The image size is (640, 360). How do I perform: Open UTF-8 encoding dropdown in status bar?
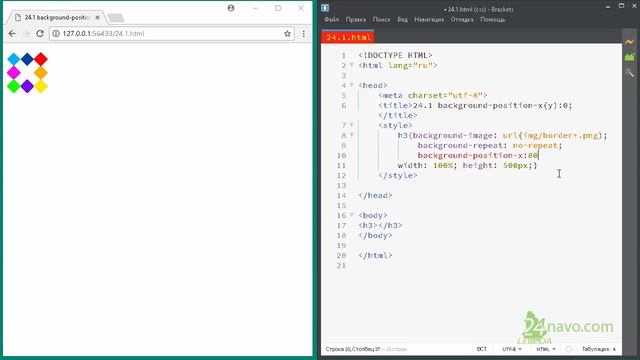[512, 349]
